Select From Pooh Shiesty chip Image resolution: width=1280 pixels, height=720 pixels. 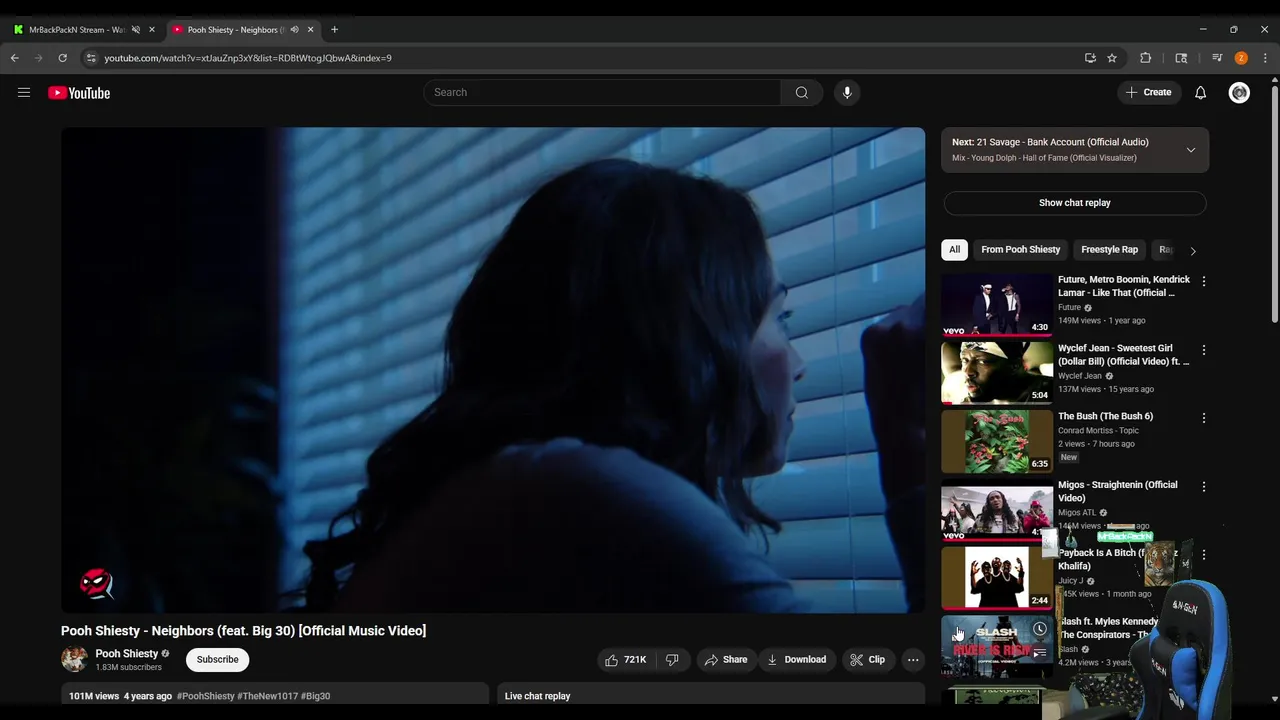[1021, 250]
